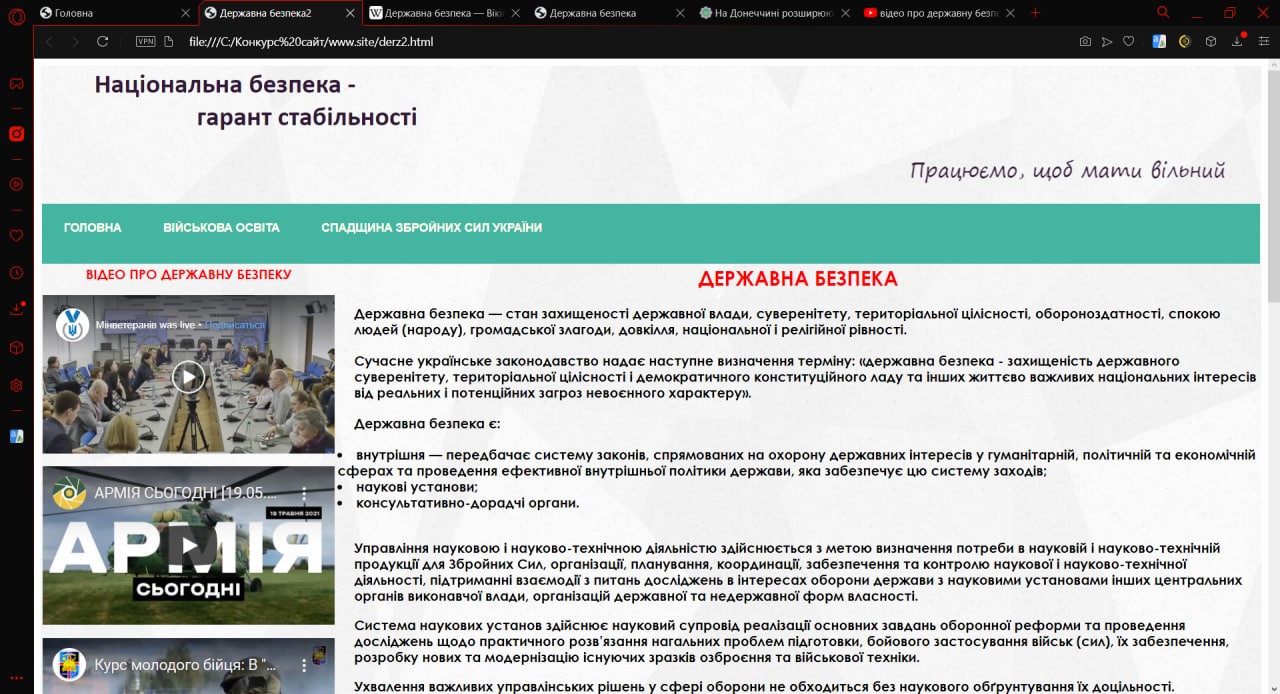Open Instagram panel in sidebar
This screenshot has height=694, width=1280.
16,134
